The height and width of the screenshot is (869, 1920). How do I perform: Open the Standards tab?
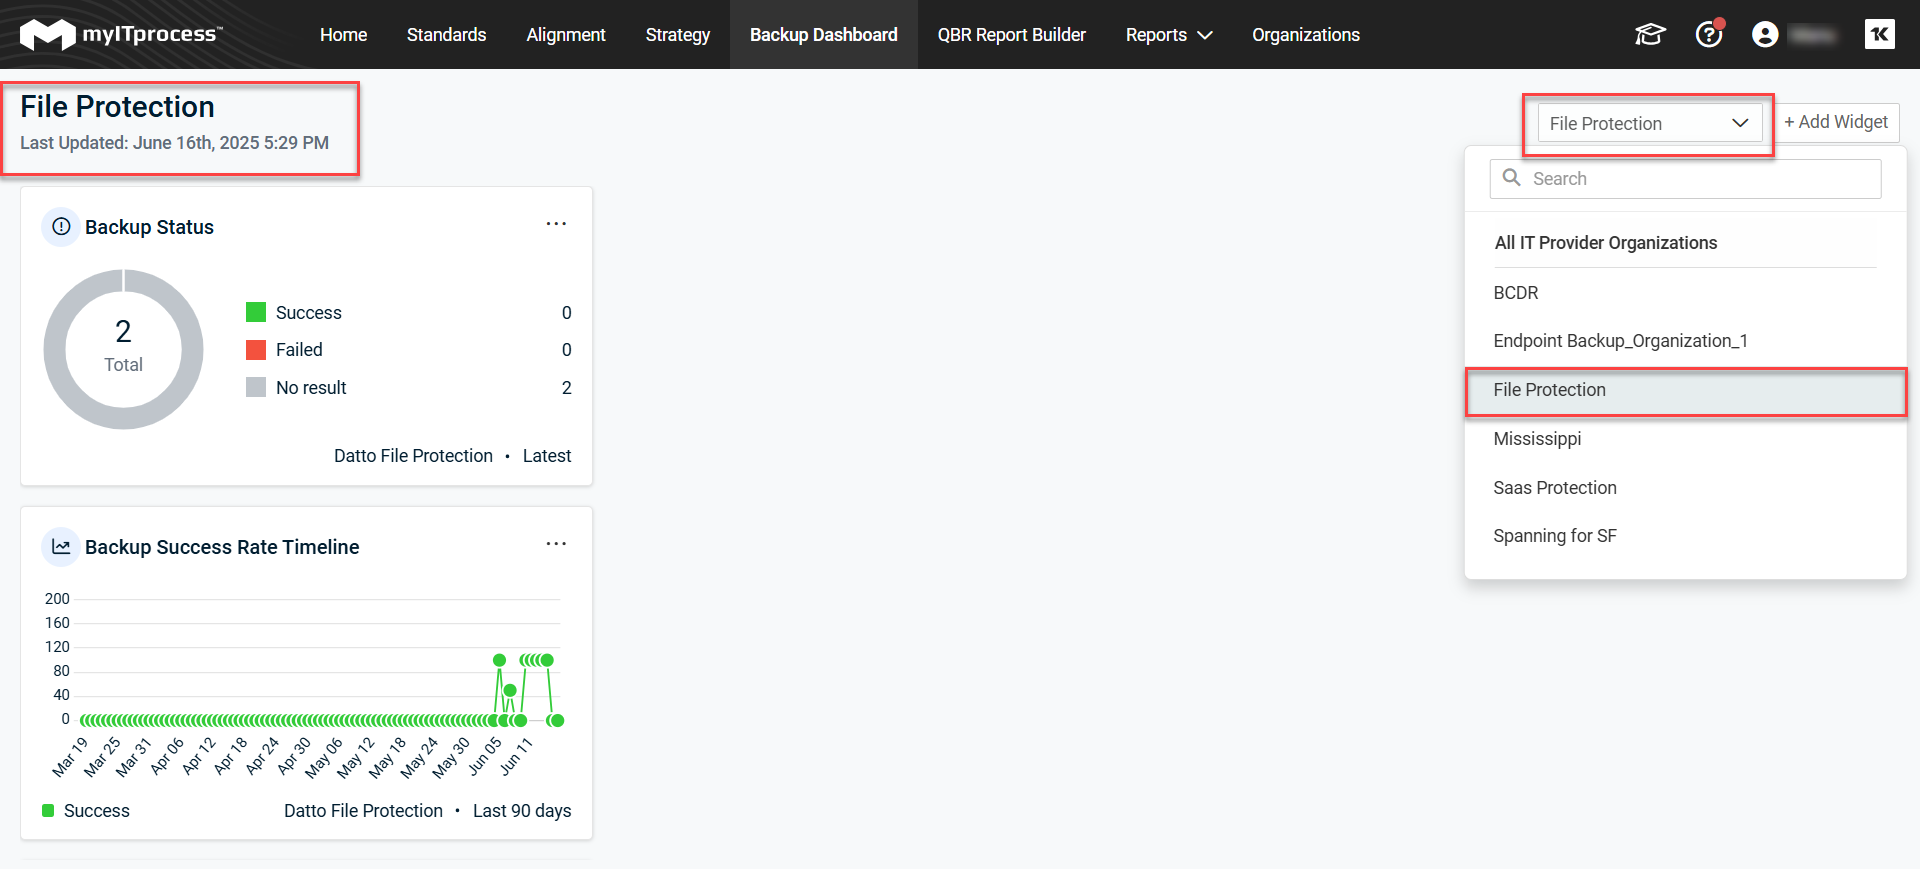[x=446, y=35]
